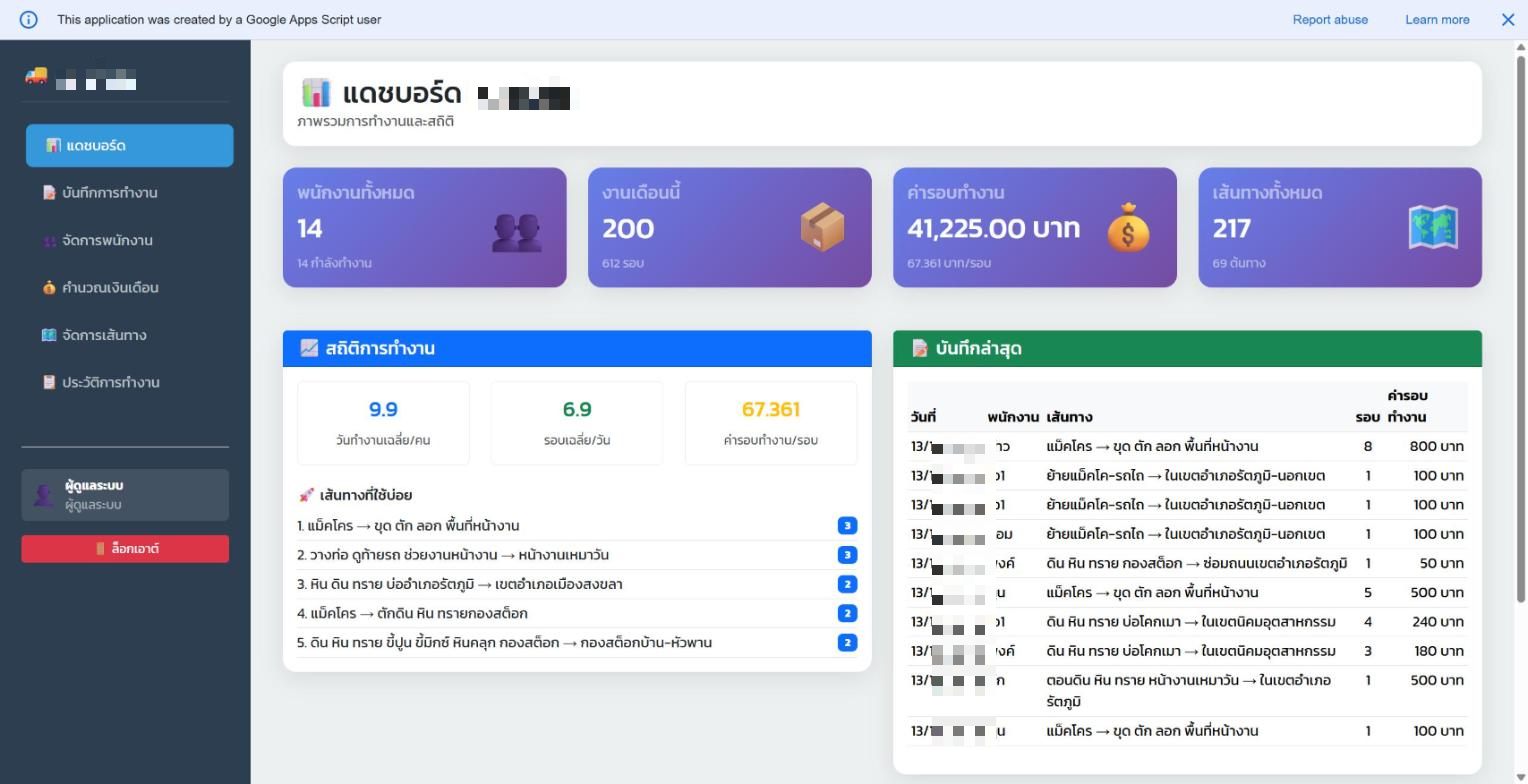Open ประวัติการทำงาน menu item

point(130,382)
